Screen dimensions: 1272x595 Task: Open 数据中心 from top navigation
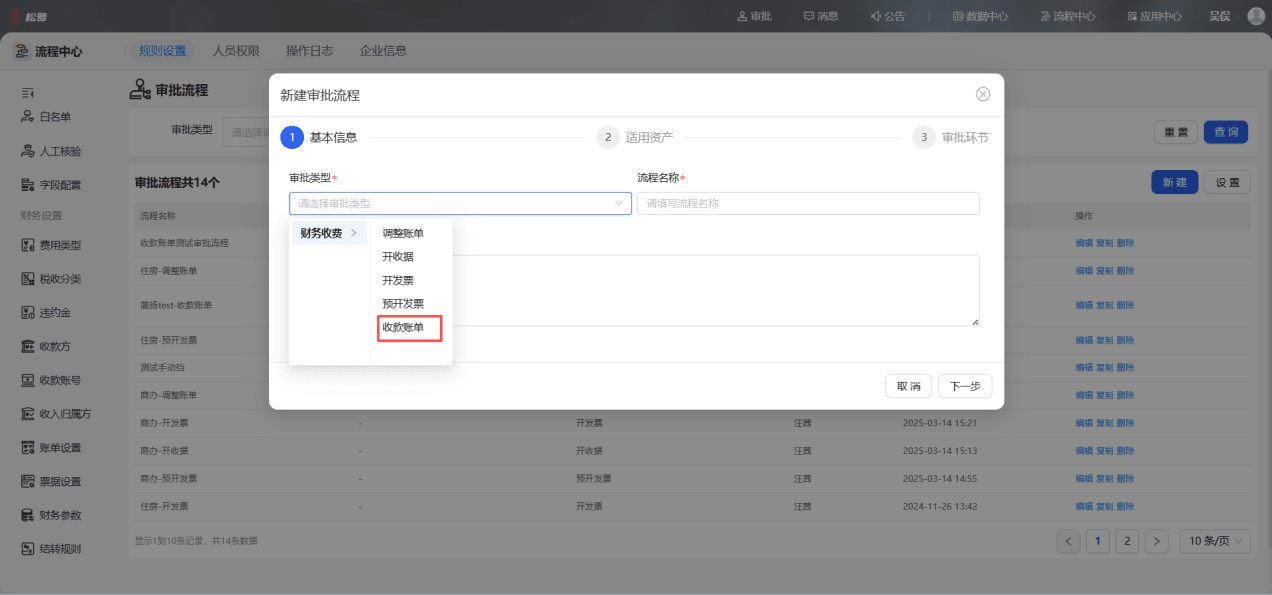(x=980, y=16)
